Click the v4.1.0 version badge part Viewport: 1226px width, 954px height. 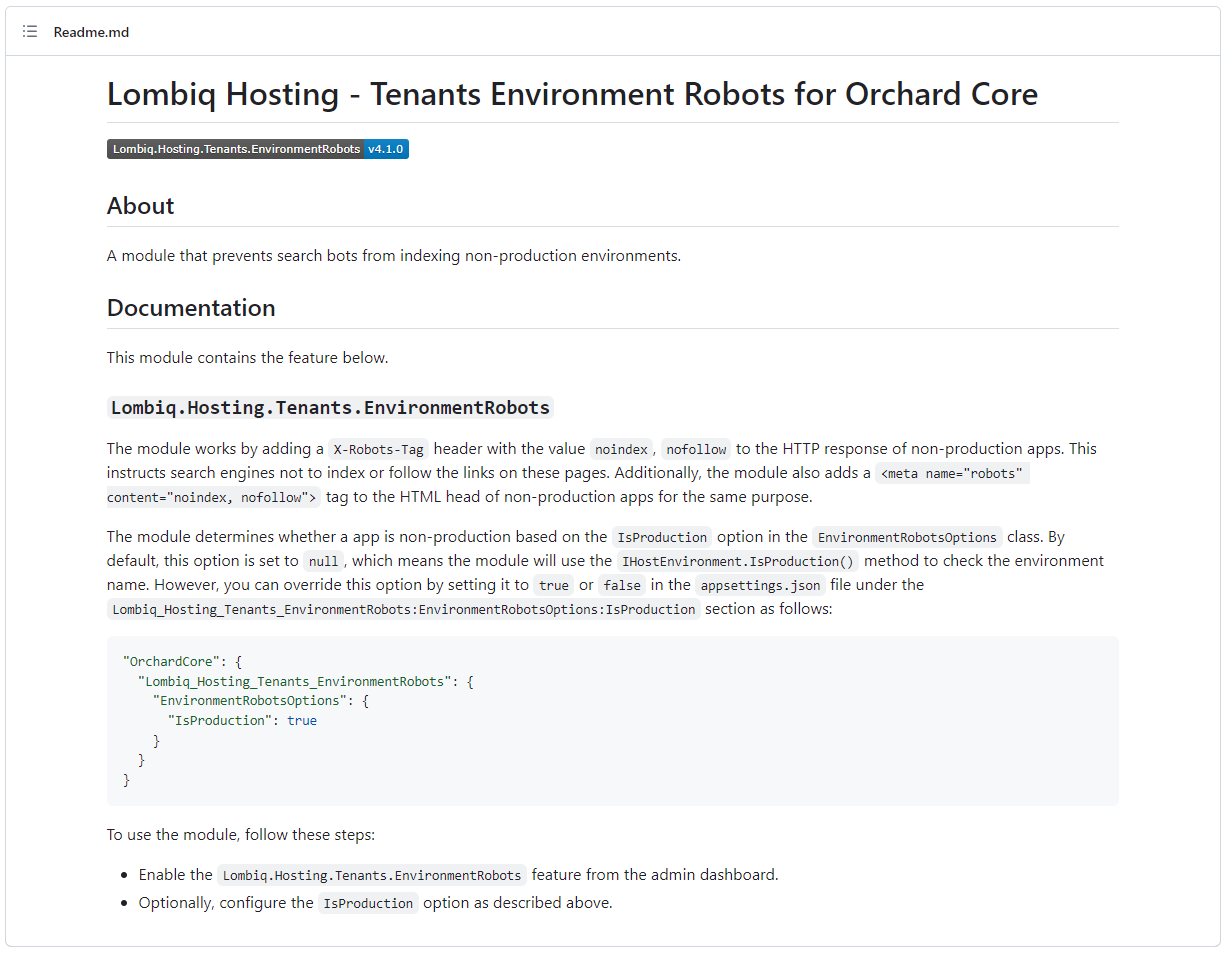[x=385, y=149]
